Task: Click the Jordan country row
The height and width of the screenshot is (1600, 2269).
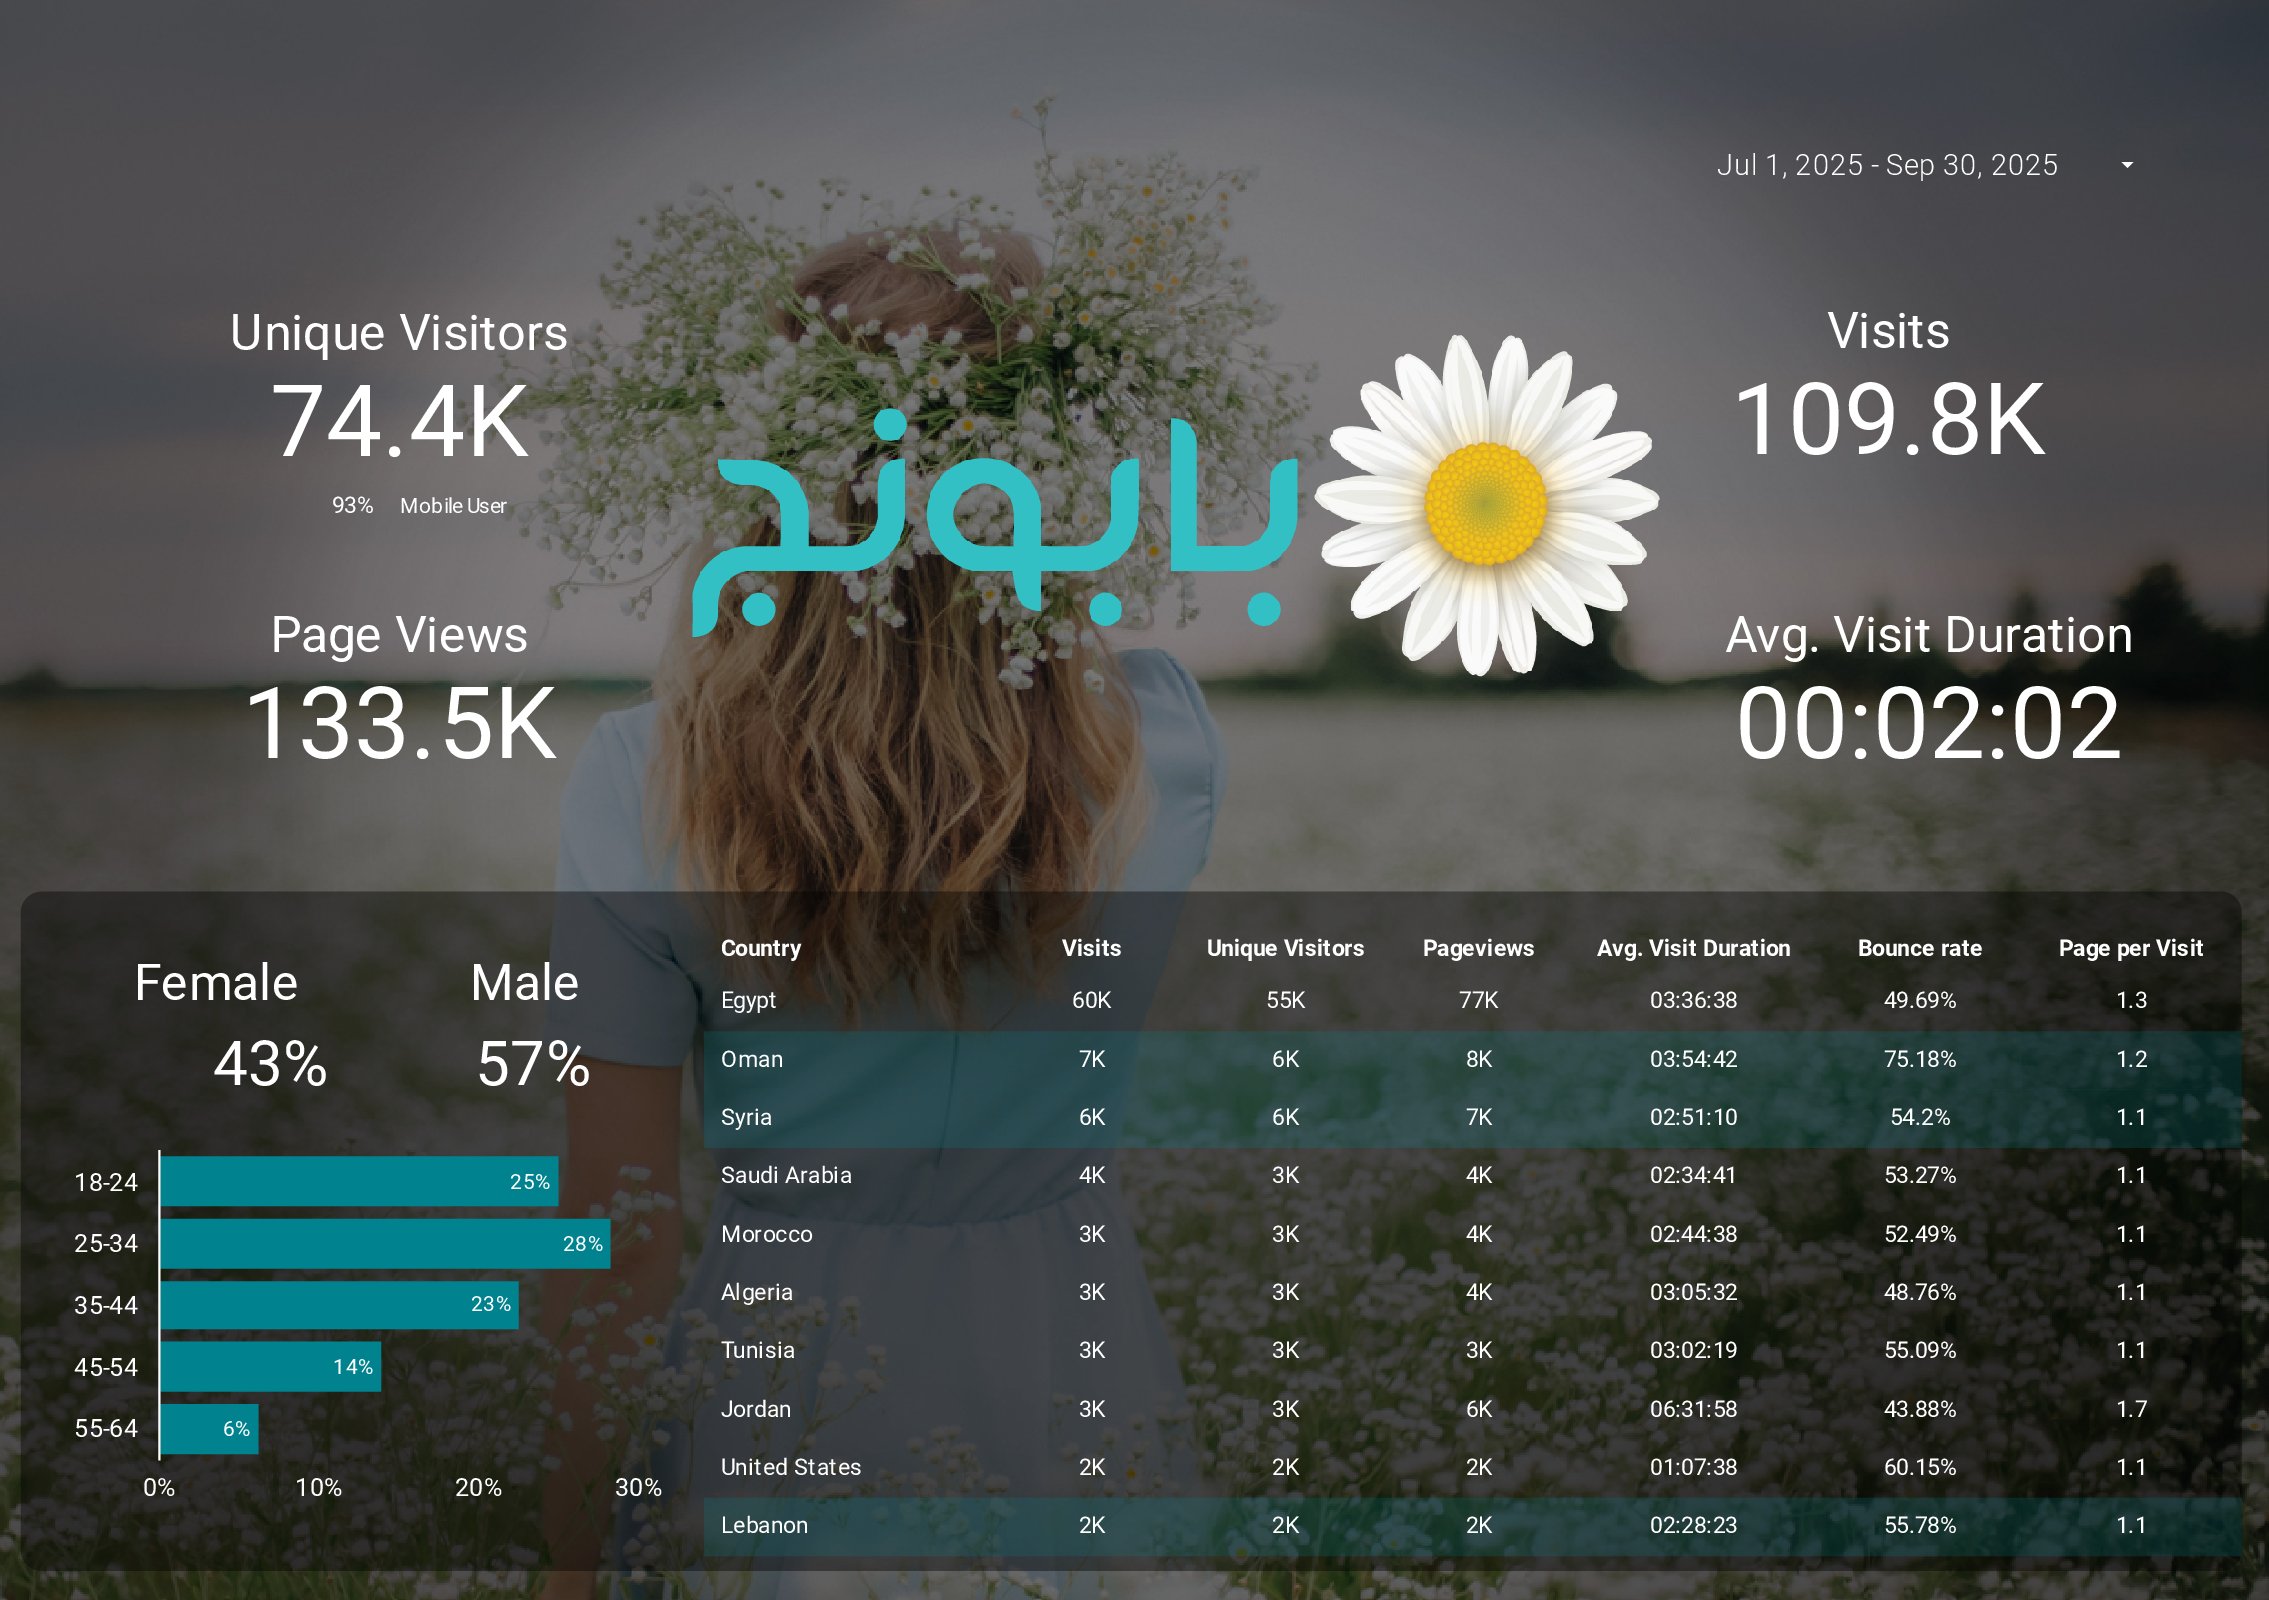Action: pos(755,1409)
